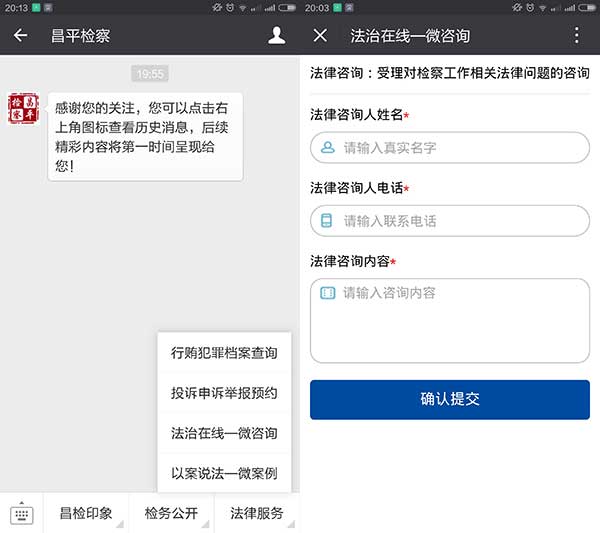Select 投诉申诉举报预约 menu entry

(x=224, y=393)
